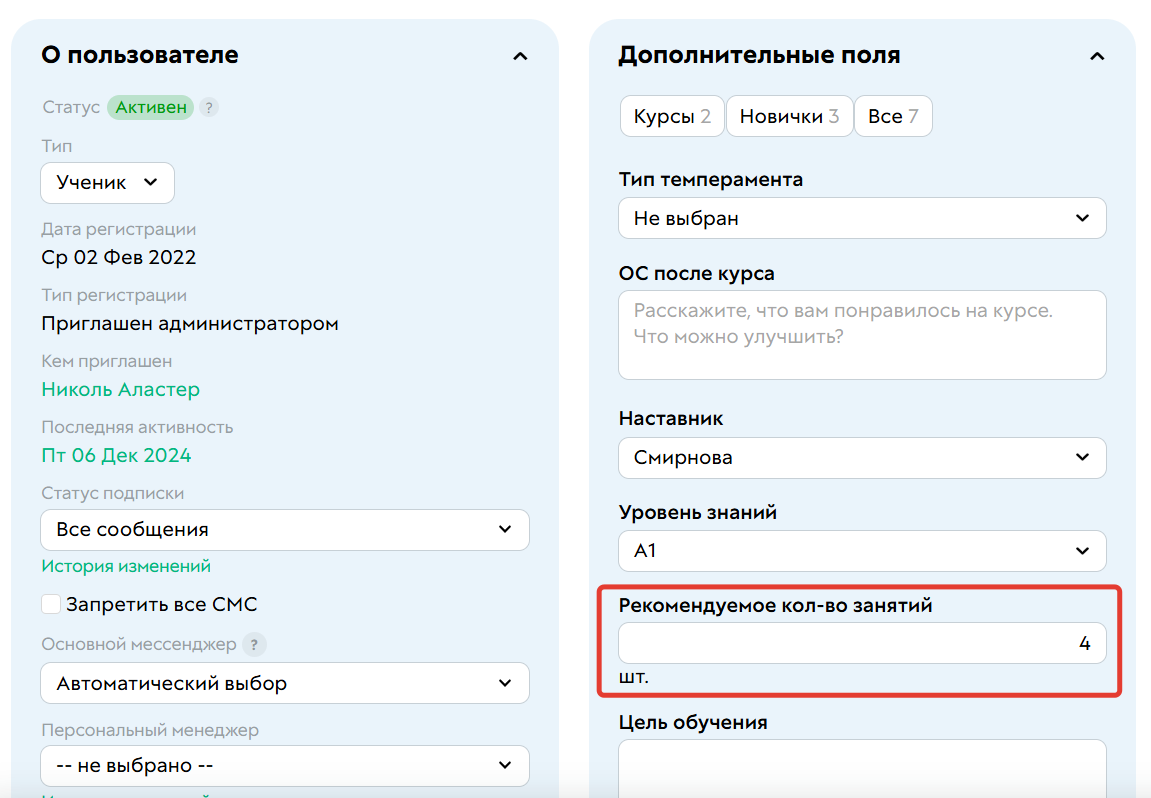Switch to the Курсы filter tab

pos(672,115)
